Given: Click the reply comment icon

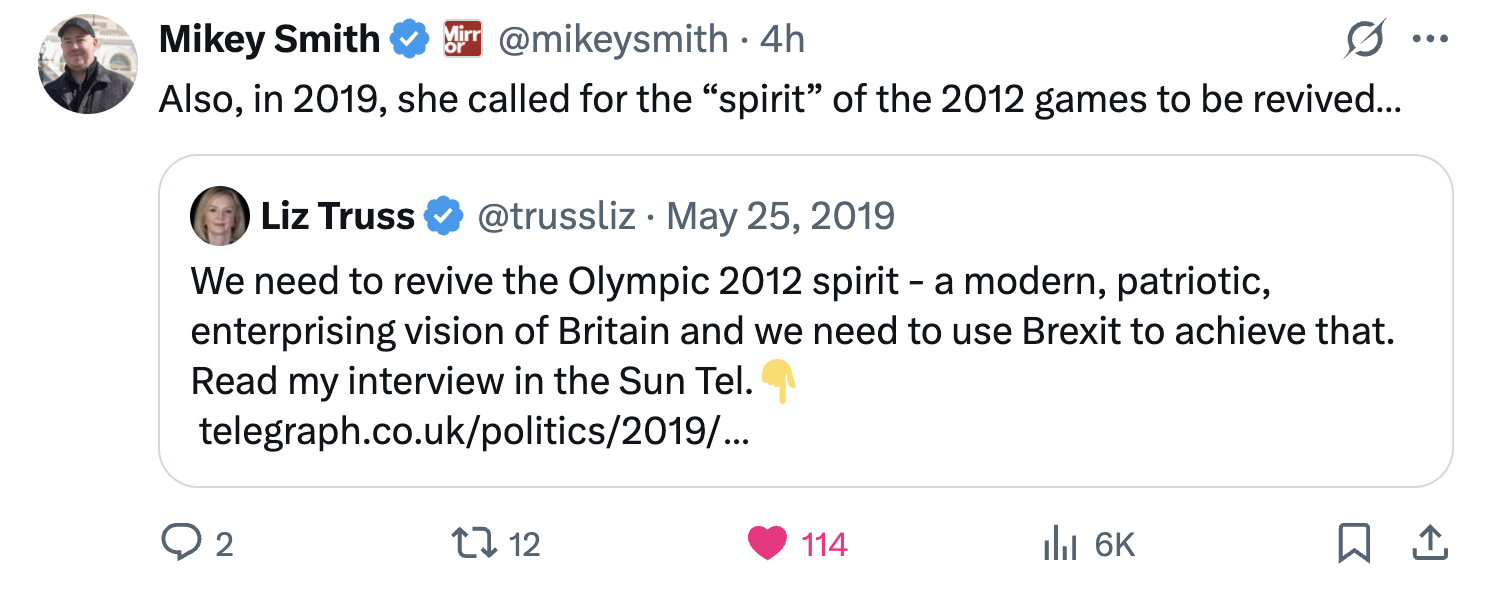Looking at the screenshot, I should [180, 544].
